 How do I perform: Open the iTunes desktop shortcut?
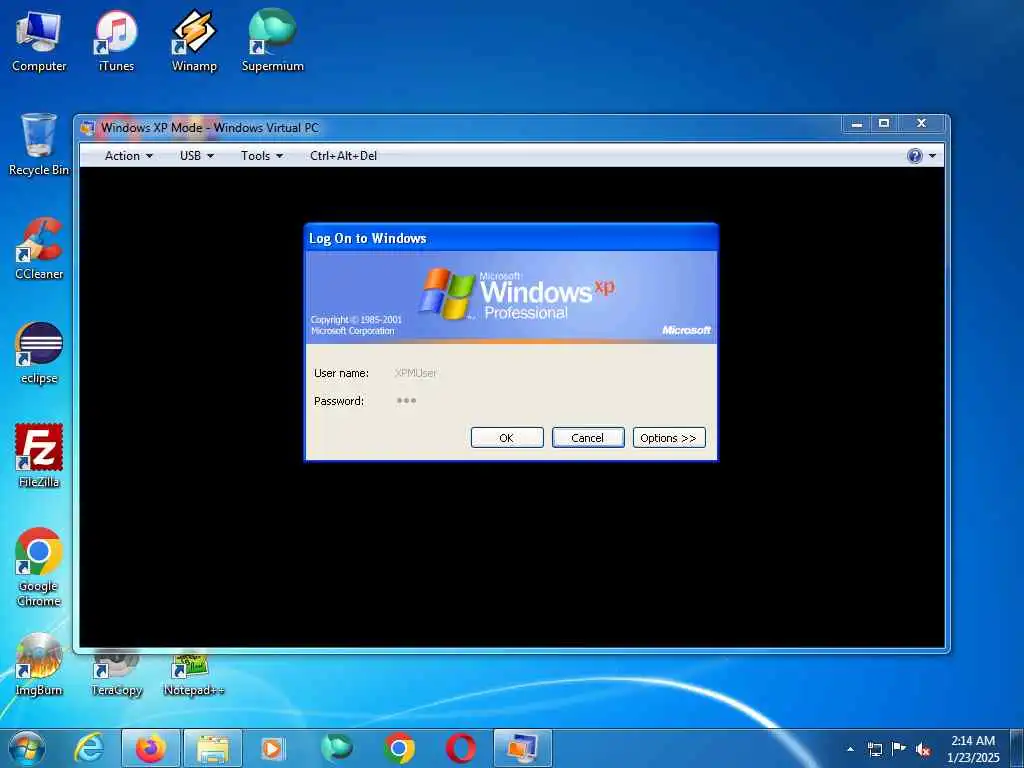click(x=116, y=40)
